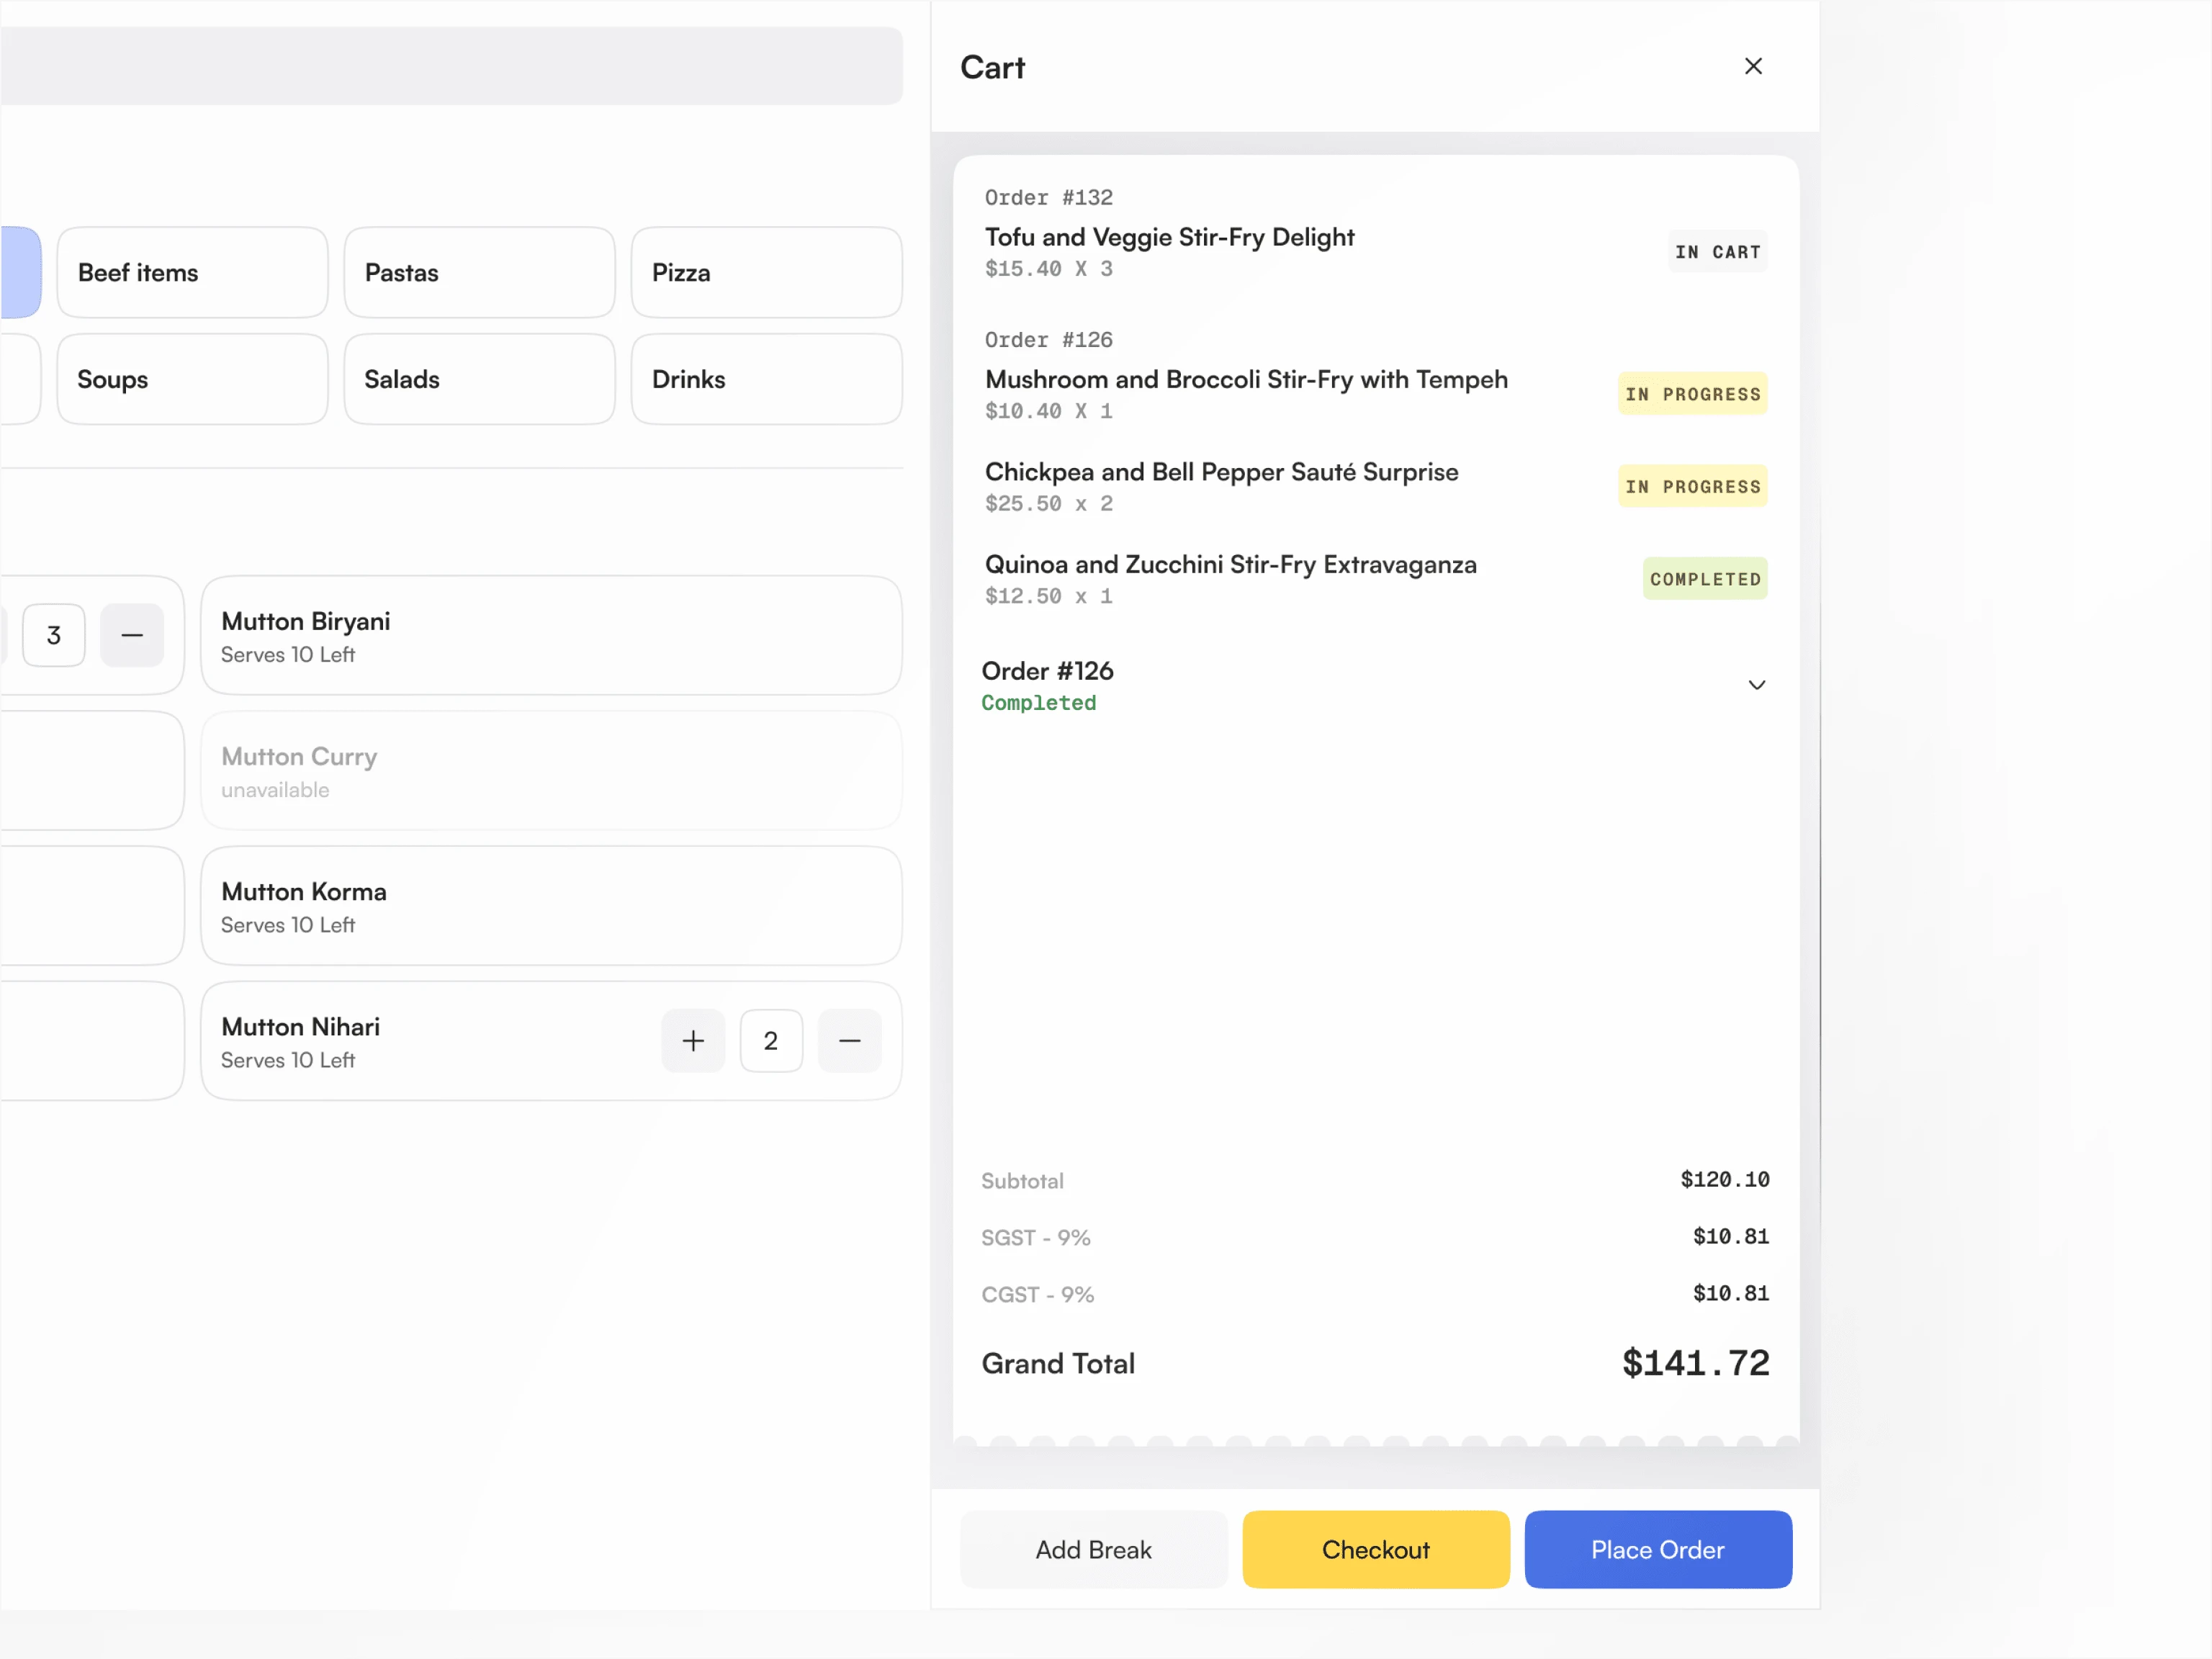This screenshot has height=1659, width=2212.
Task: Increase Mutton Nihari quantity with plus icon
Action: click(692, 1041)
